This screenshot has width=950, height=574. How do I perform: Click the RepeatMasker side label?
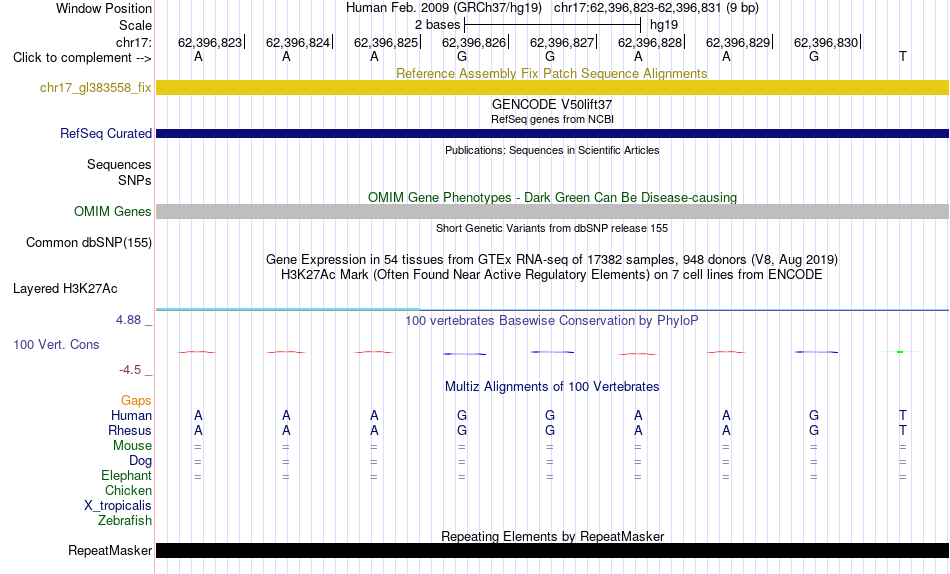(110, 550)
